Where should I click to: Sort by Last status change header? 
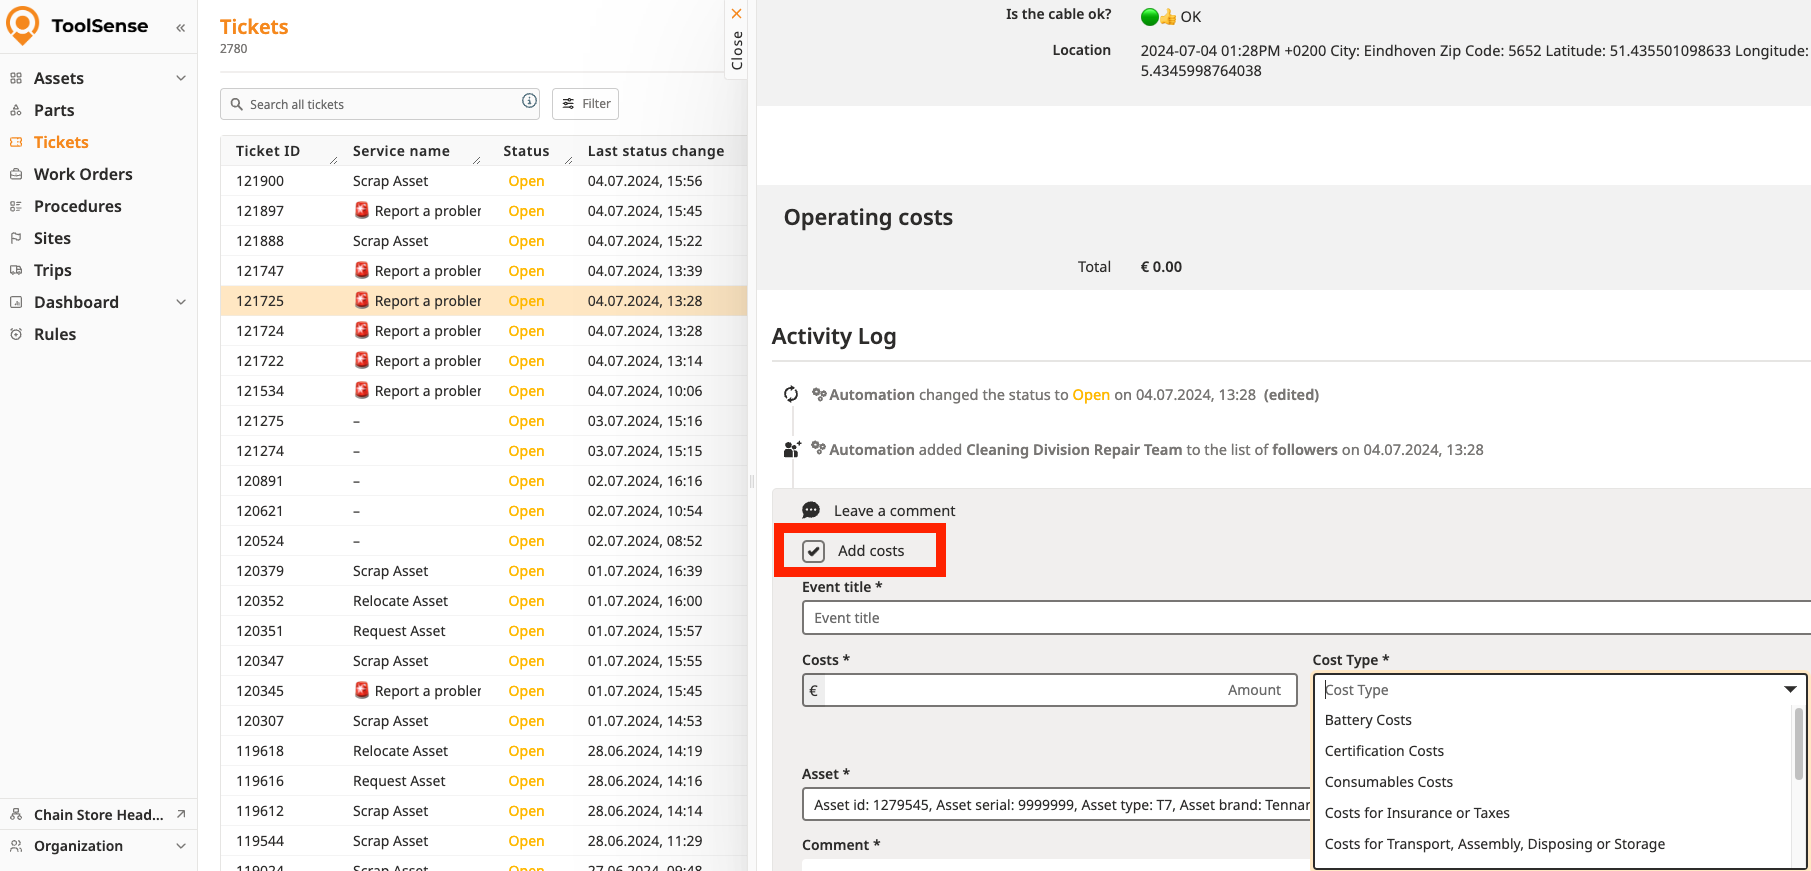(x=656, y=151)
